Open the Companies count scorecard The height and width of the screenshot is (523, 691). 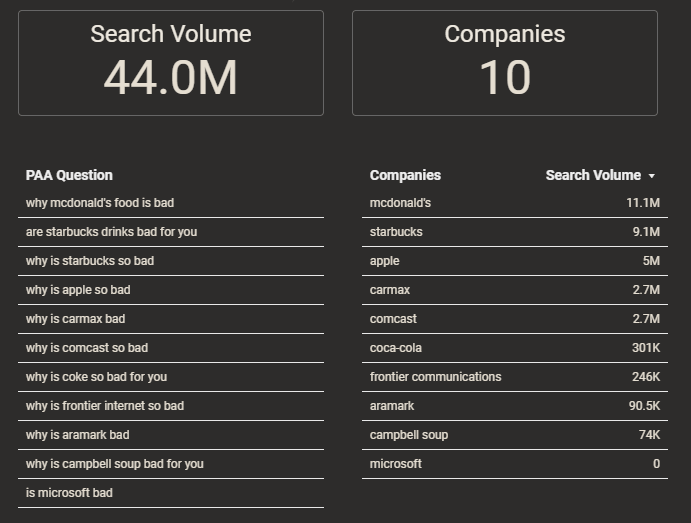505,63
